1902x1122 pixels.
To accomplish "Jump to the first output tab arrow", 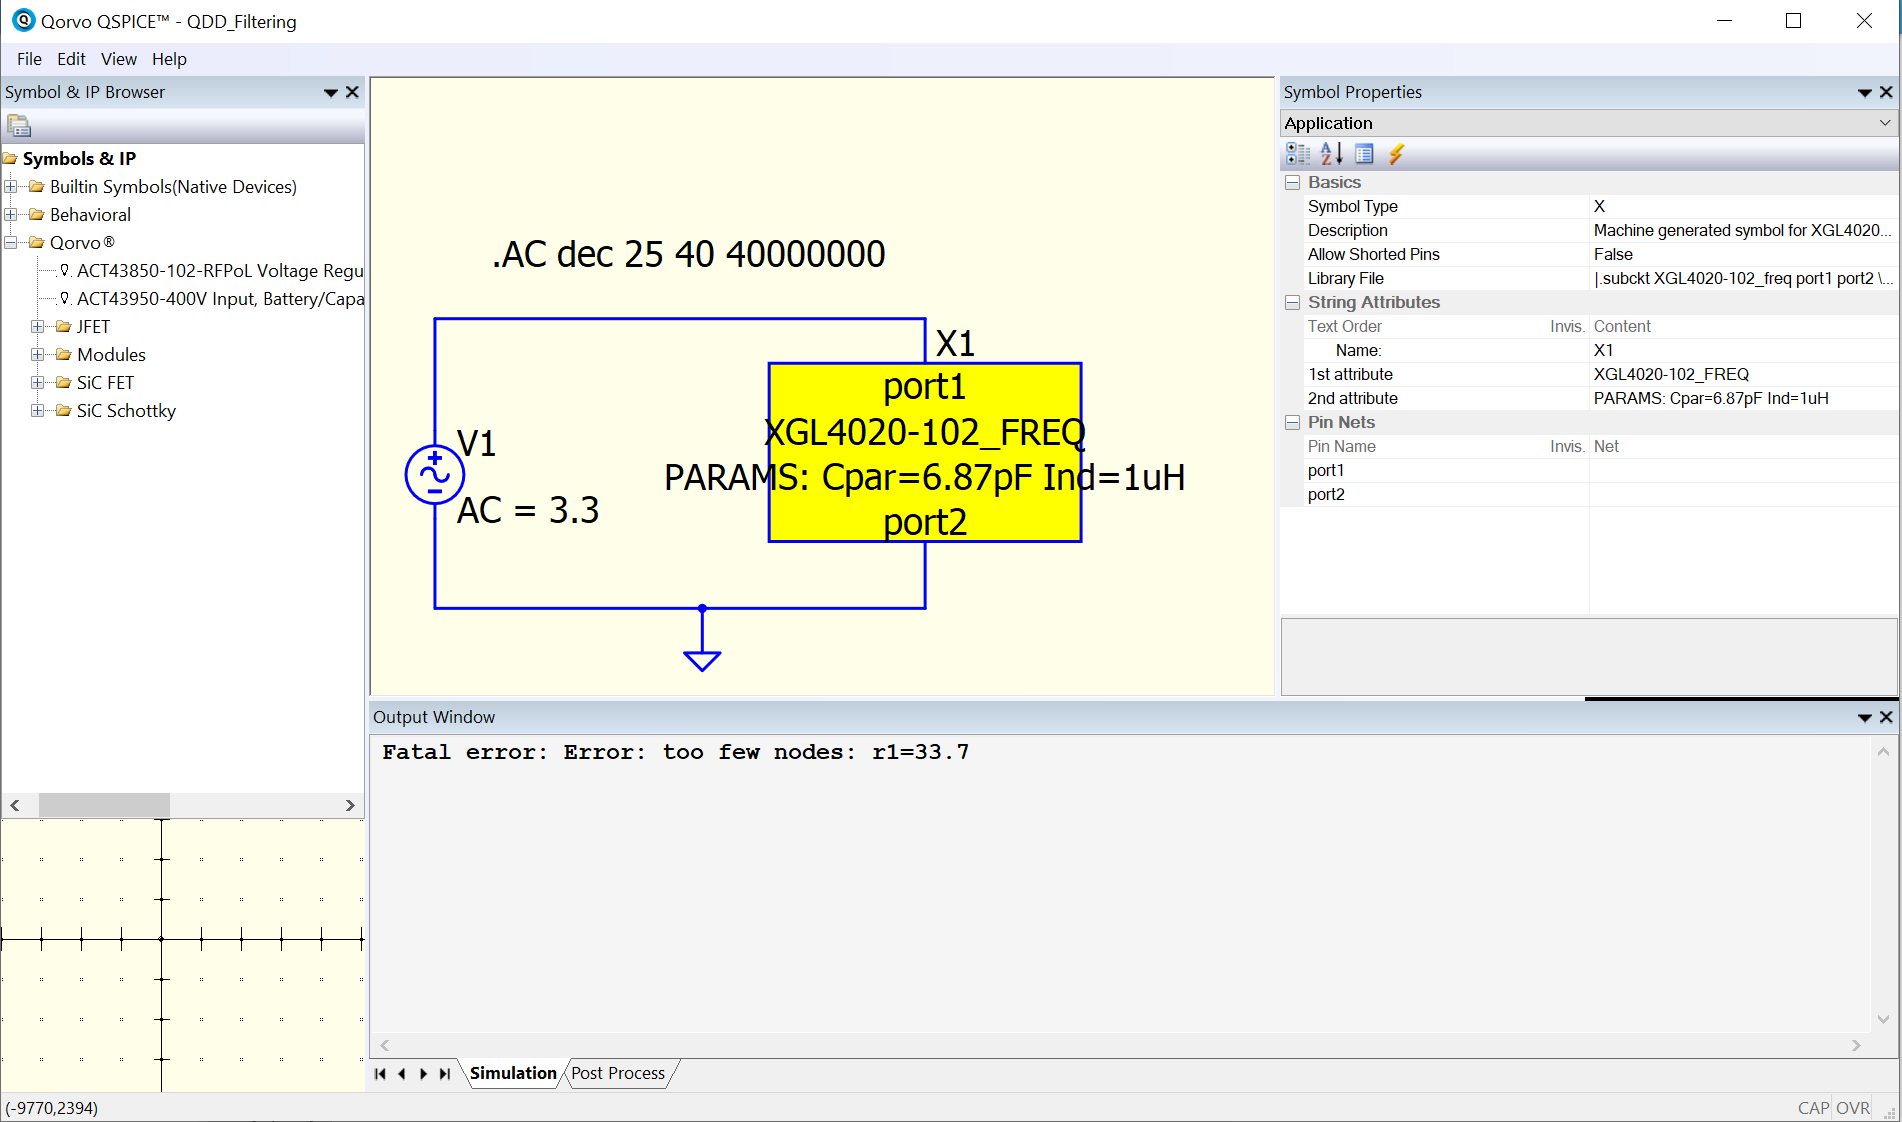I will point(380,1074).
